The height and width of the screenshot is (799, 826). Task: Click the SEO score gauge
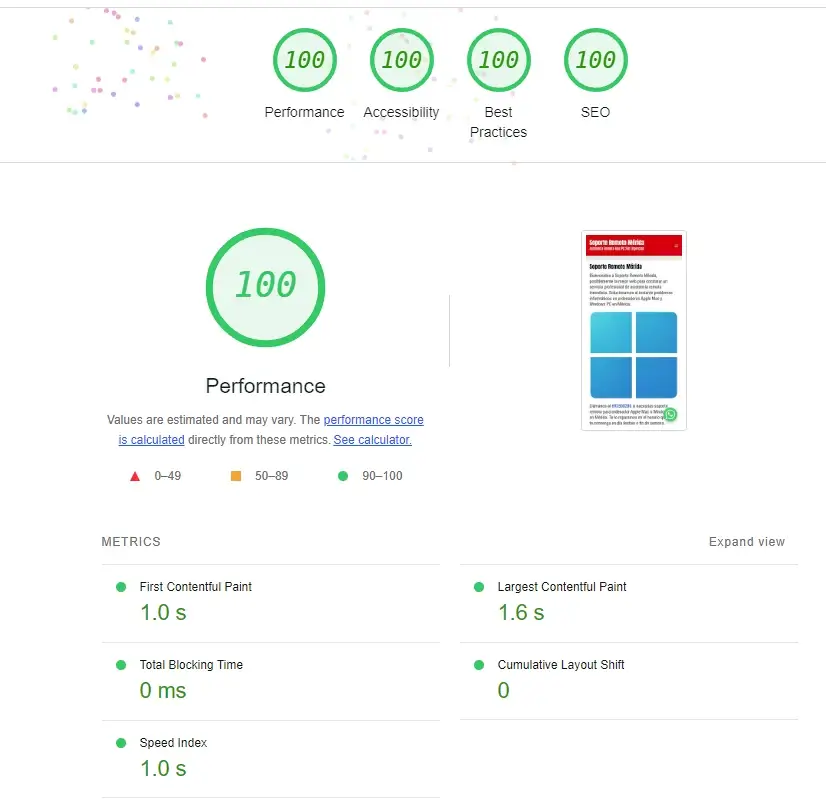pyautogui.click(x=595, y=60)
